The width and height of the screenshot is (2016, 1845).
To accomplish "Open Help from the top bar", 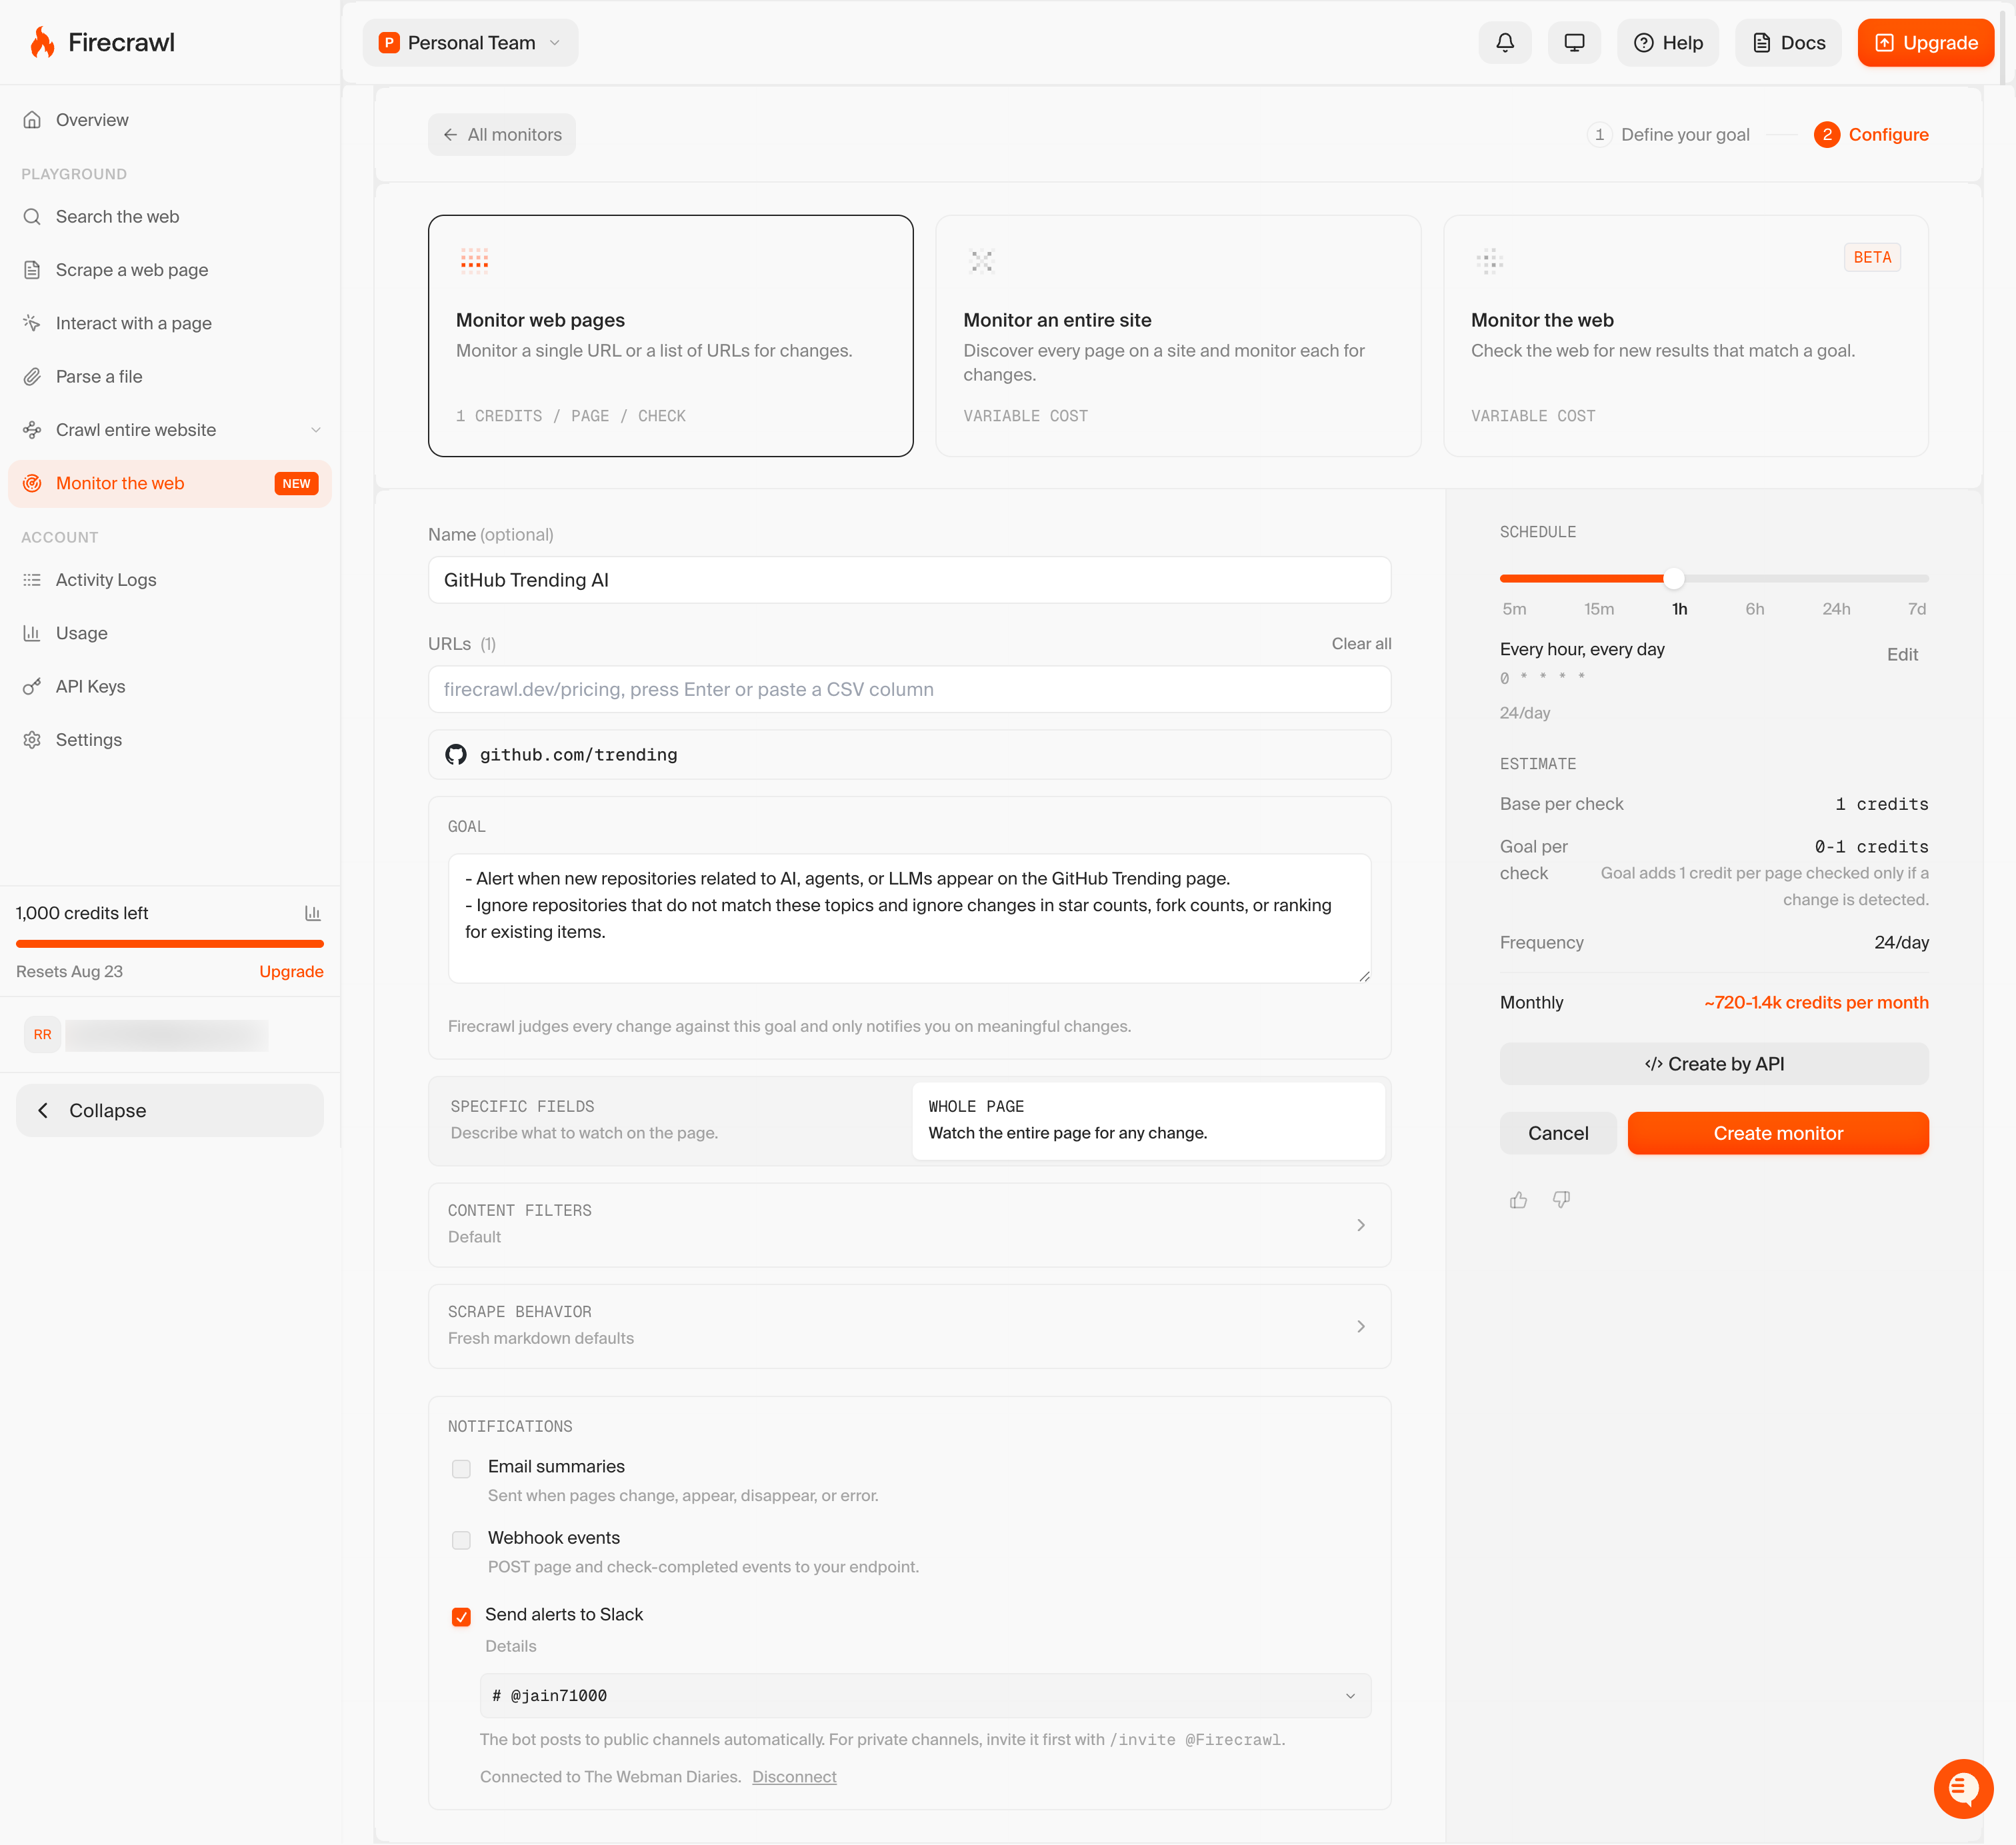I will pos(1667,43).
